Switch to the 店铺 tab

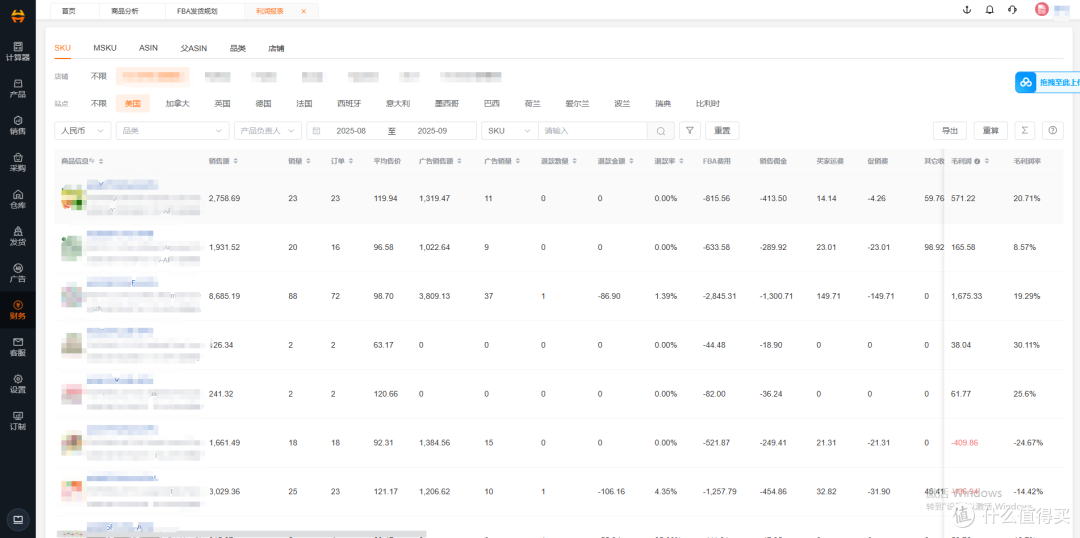click(276, 48)
